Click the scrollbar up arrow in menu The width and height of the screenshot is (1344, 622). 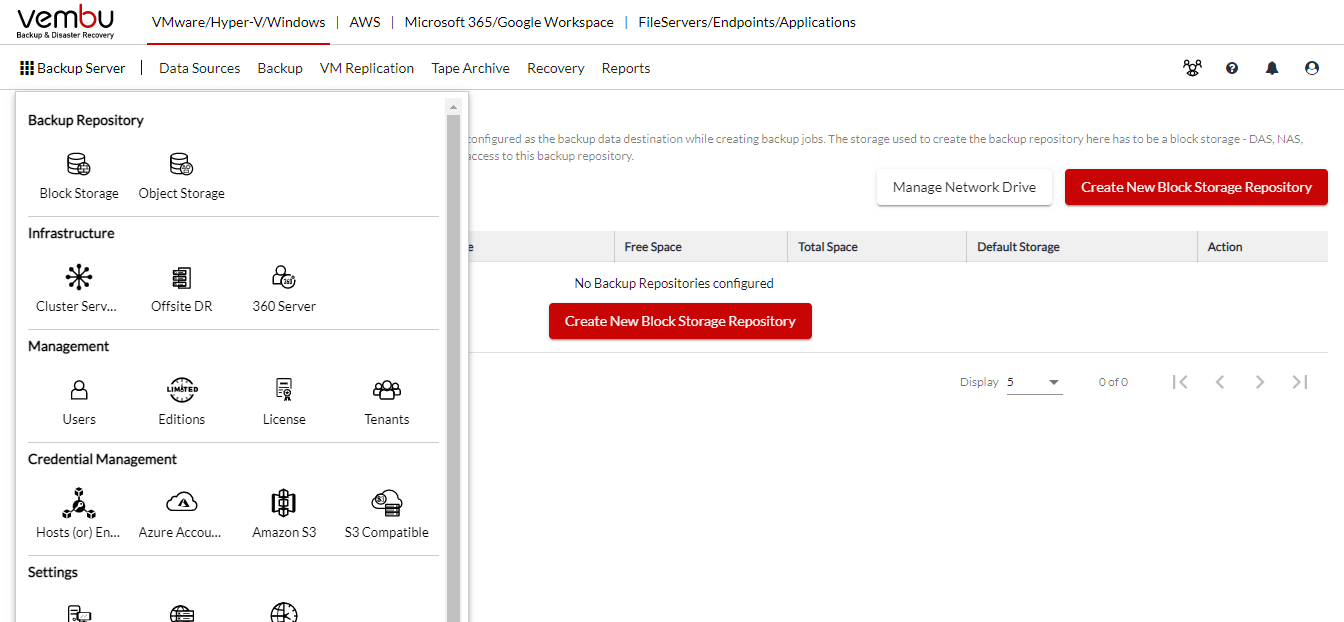pyautogui.click(x=453, y=106)
